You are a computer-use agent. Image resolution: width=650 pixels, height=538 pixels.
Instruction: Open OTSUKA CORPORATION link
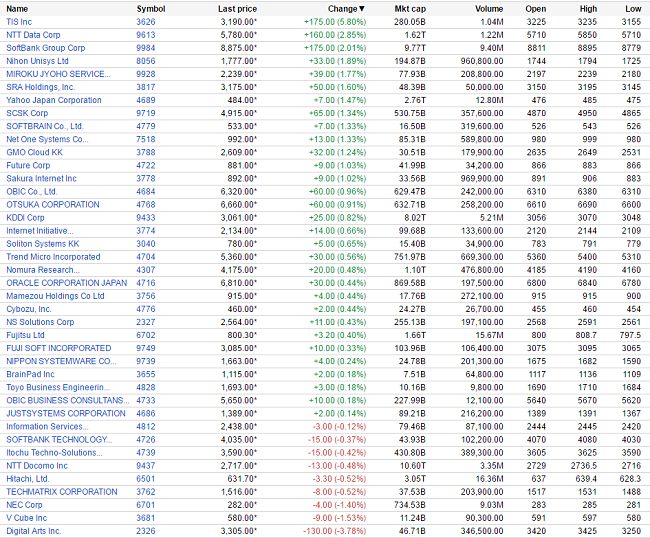(53, 205)
